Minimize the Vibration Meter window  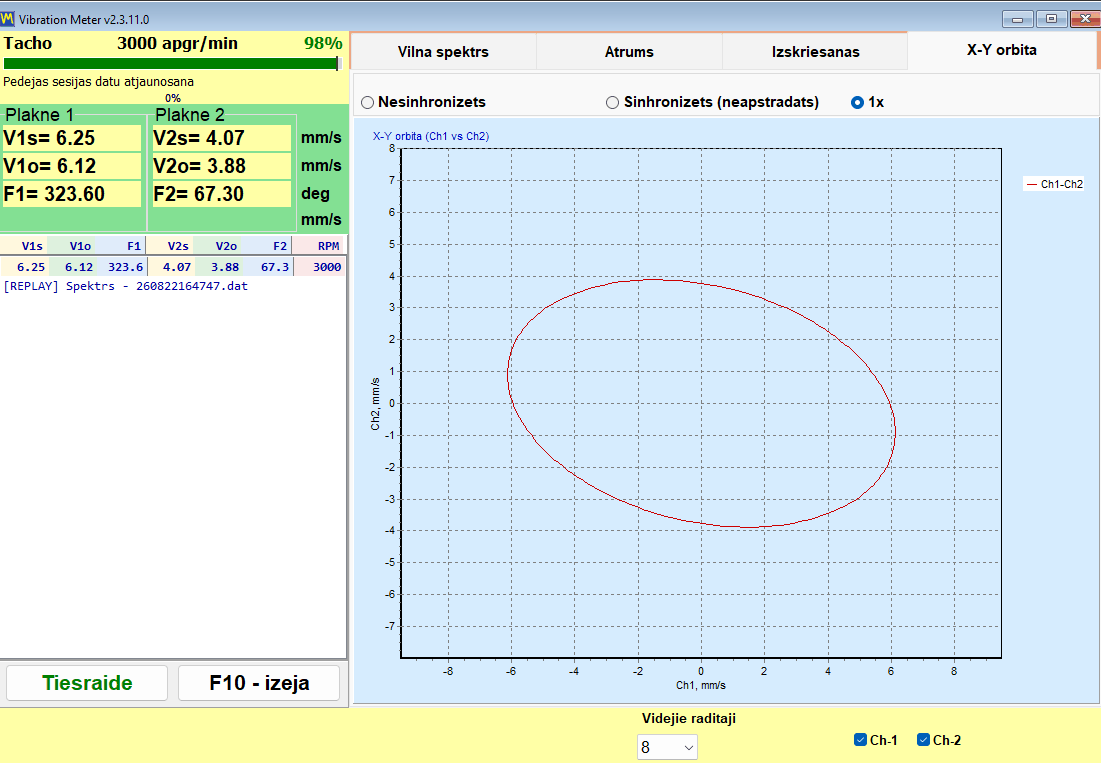pyautogui.click(x=1017, y=19)
